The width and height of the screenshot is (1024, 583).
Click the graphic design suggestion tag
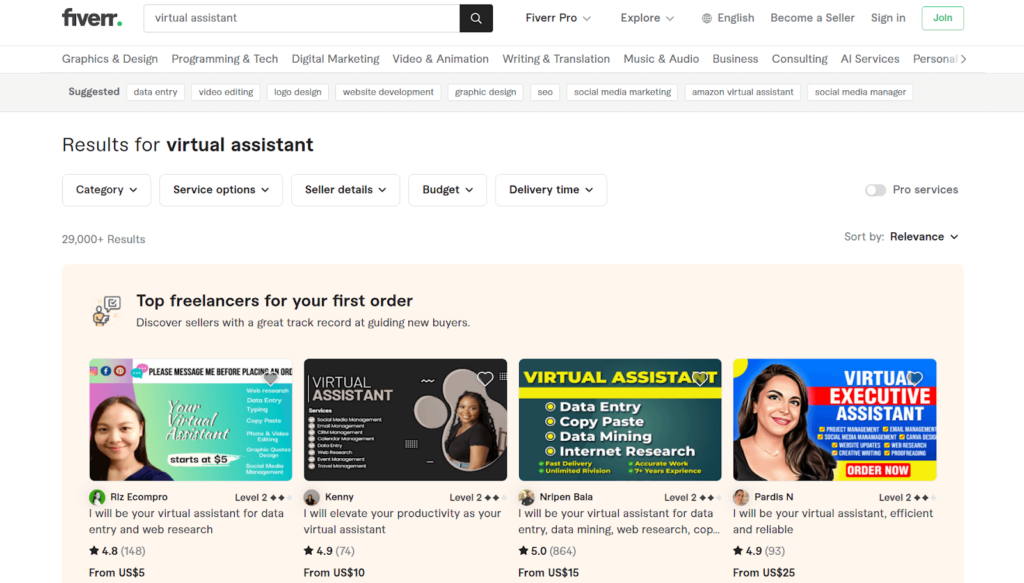coord(485,92)
